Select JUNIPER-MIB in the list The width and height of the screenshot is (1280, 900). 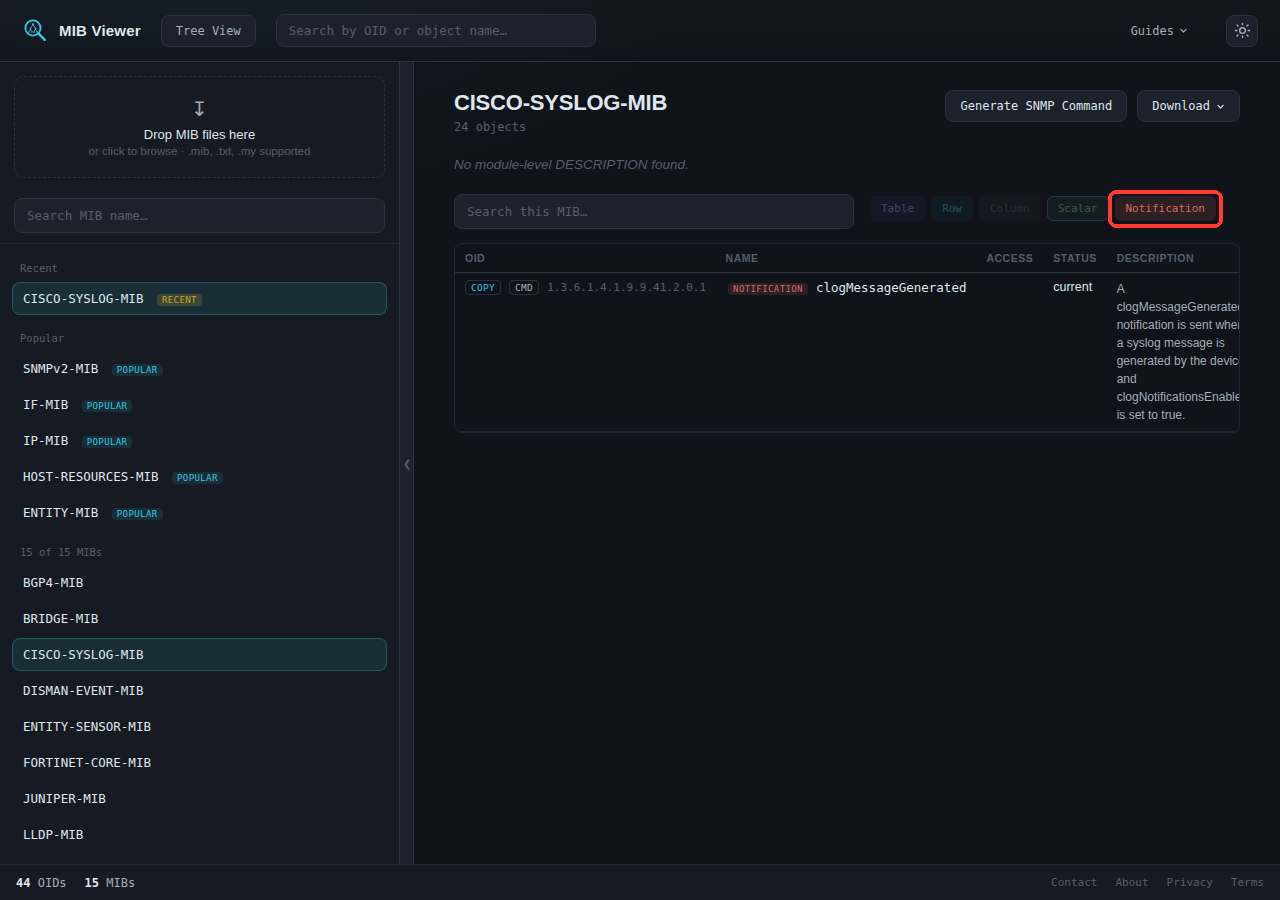tap(199, 799)
